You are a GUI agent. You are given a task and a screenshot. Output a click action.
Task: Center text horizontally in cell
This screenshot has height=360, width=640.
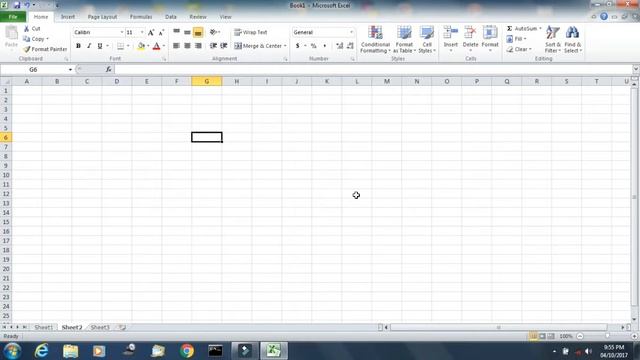click(x=187, y=46)
